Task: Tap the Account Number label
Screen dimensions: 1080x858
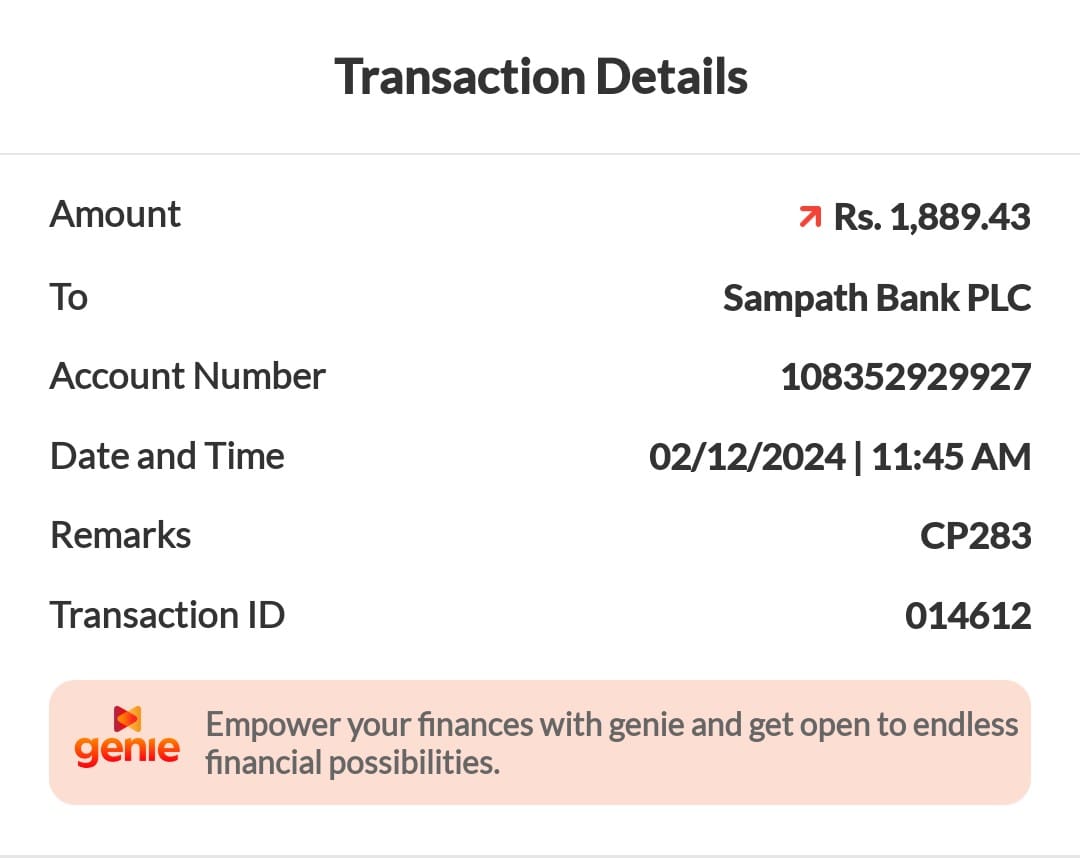Action: 187,376
